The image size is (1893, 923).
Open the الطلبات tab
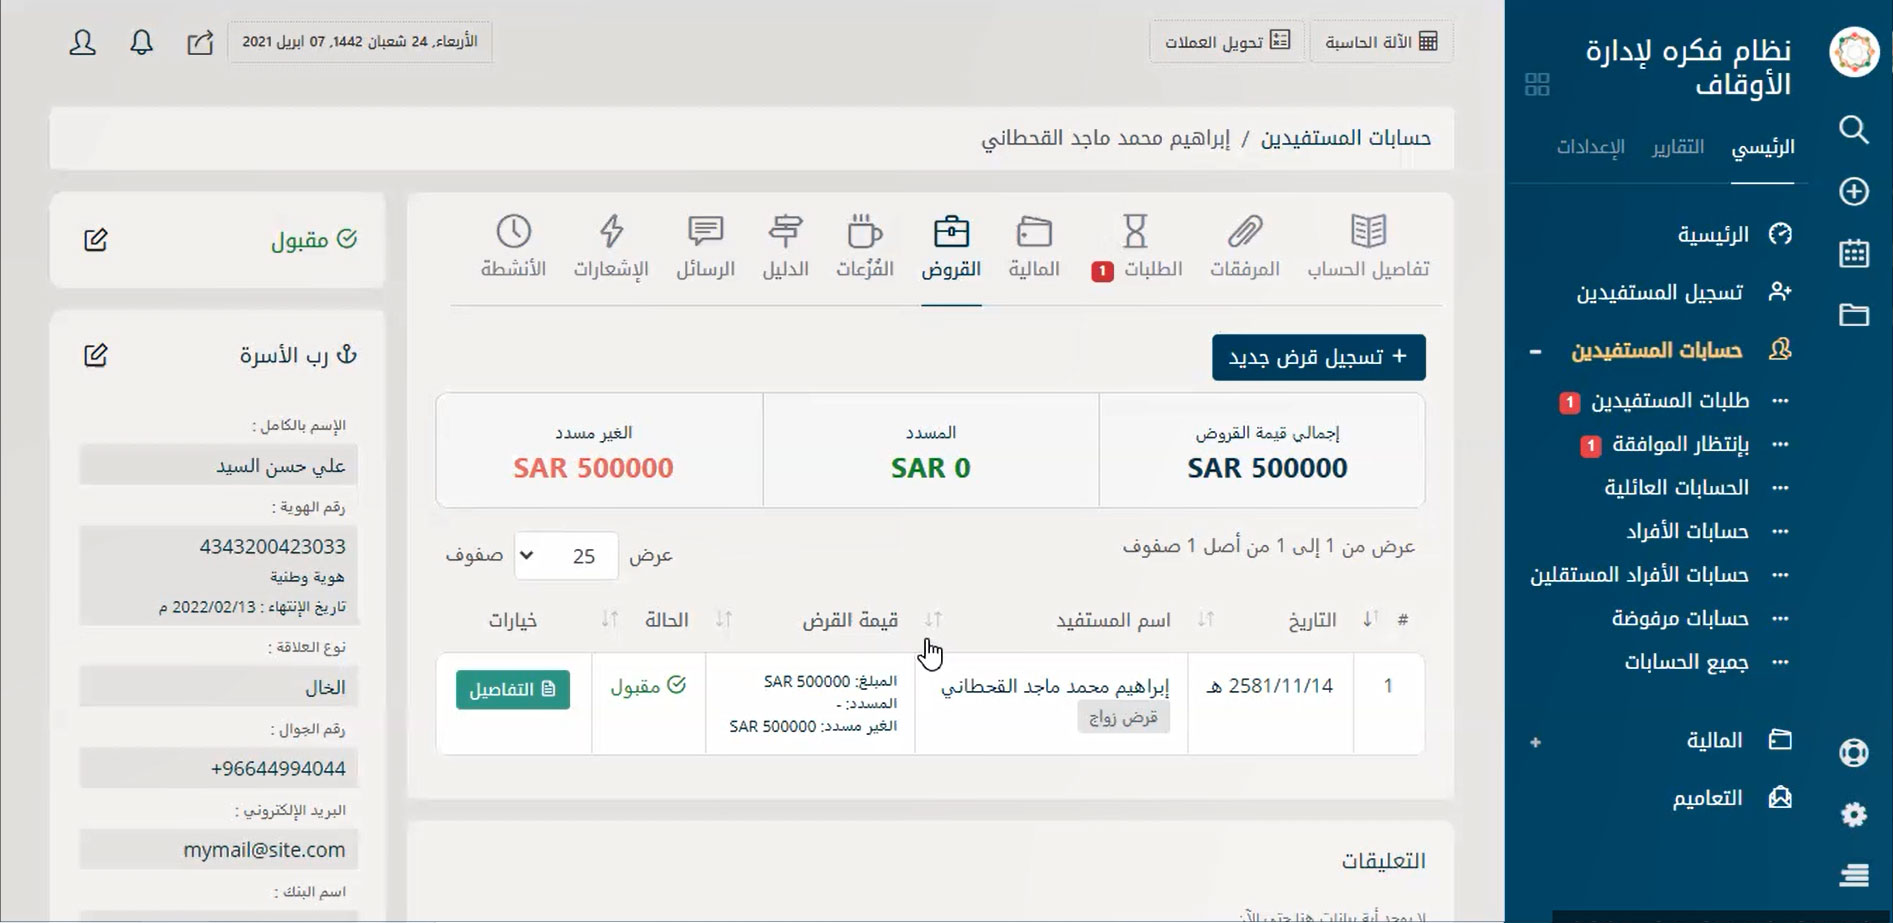pos(1137,246)
